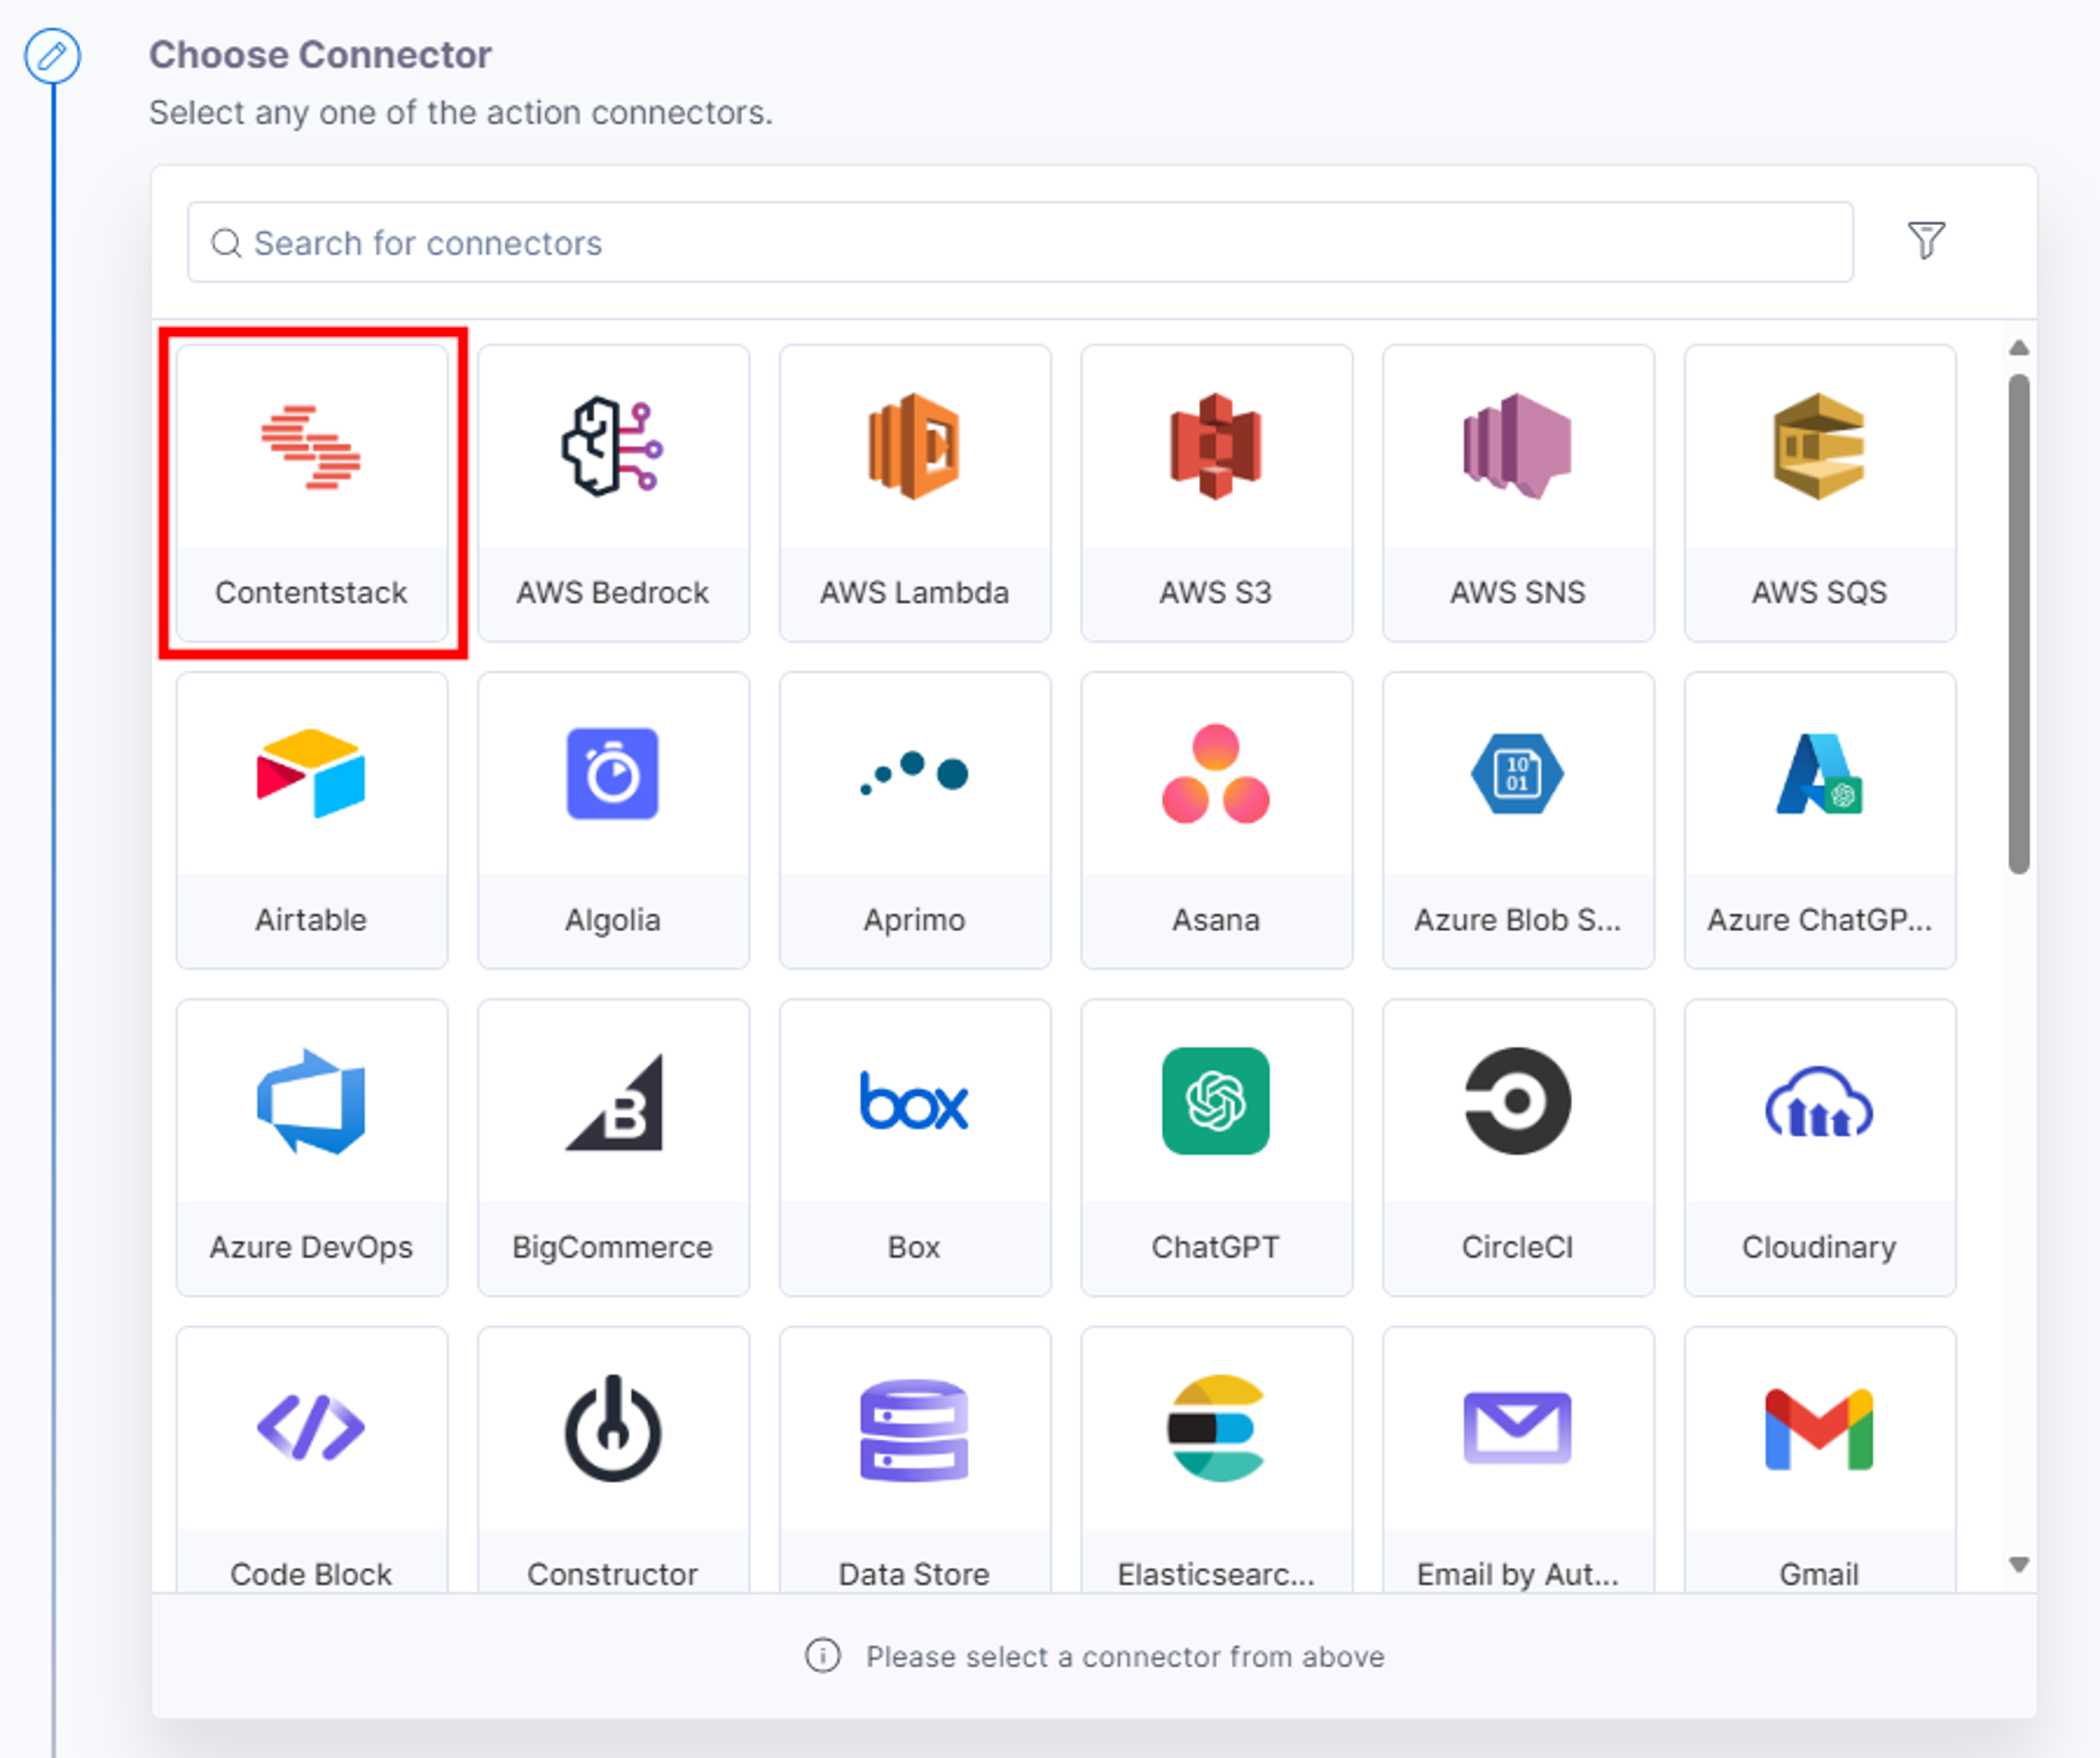
Task: Select the Data Store connector
Action: [x=915, y=1460]
